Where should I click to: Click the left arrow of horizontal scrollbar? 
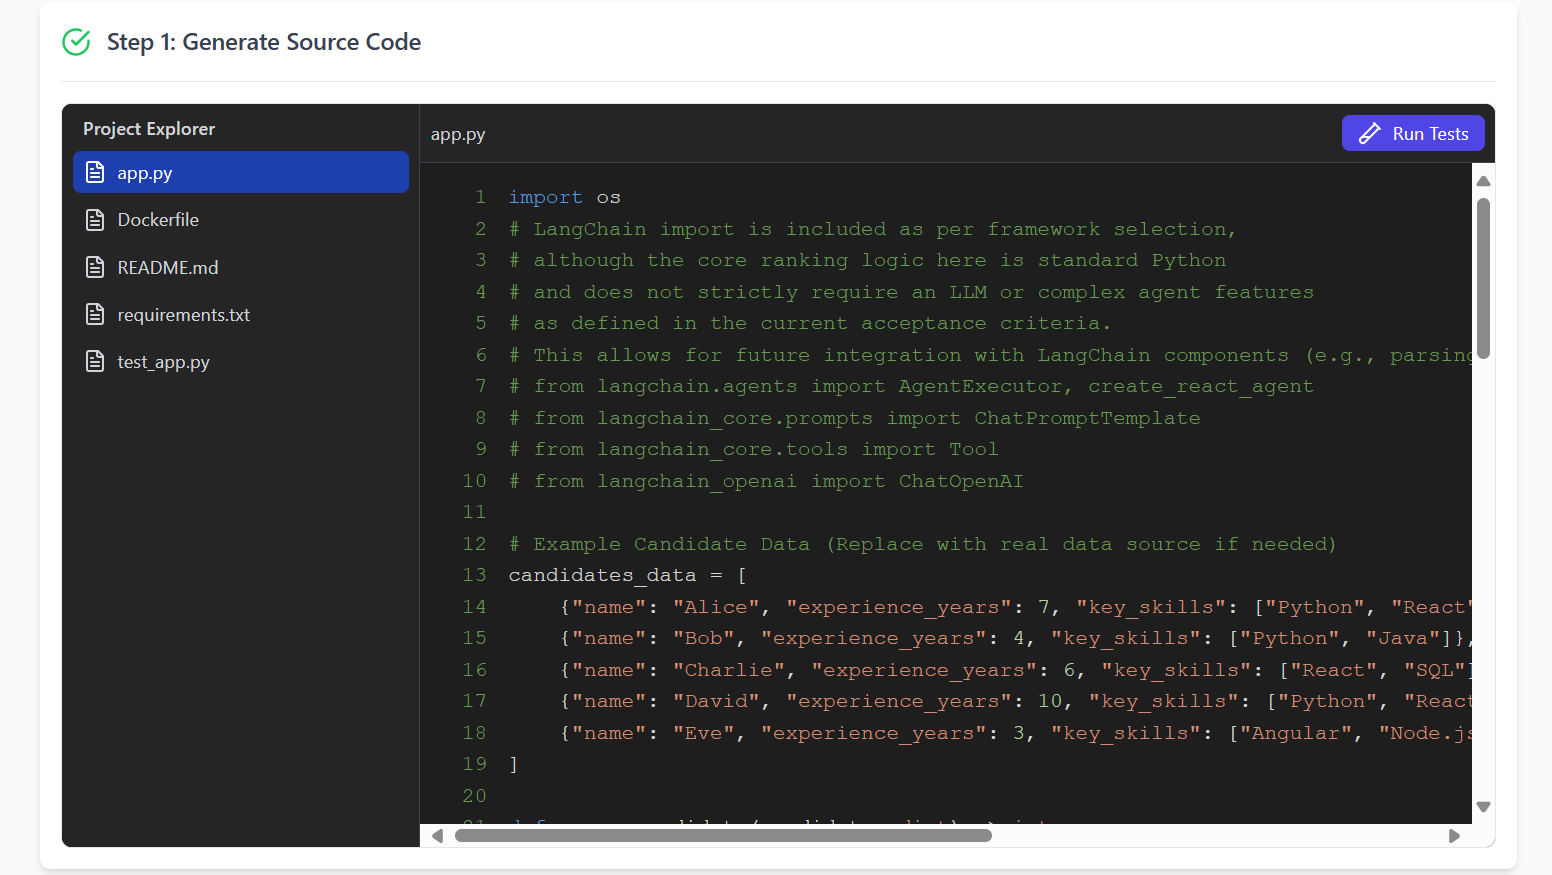pos(437,836)
